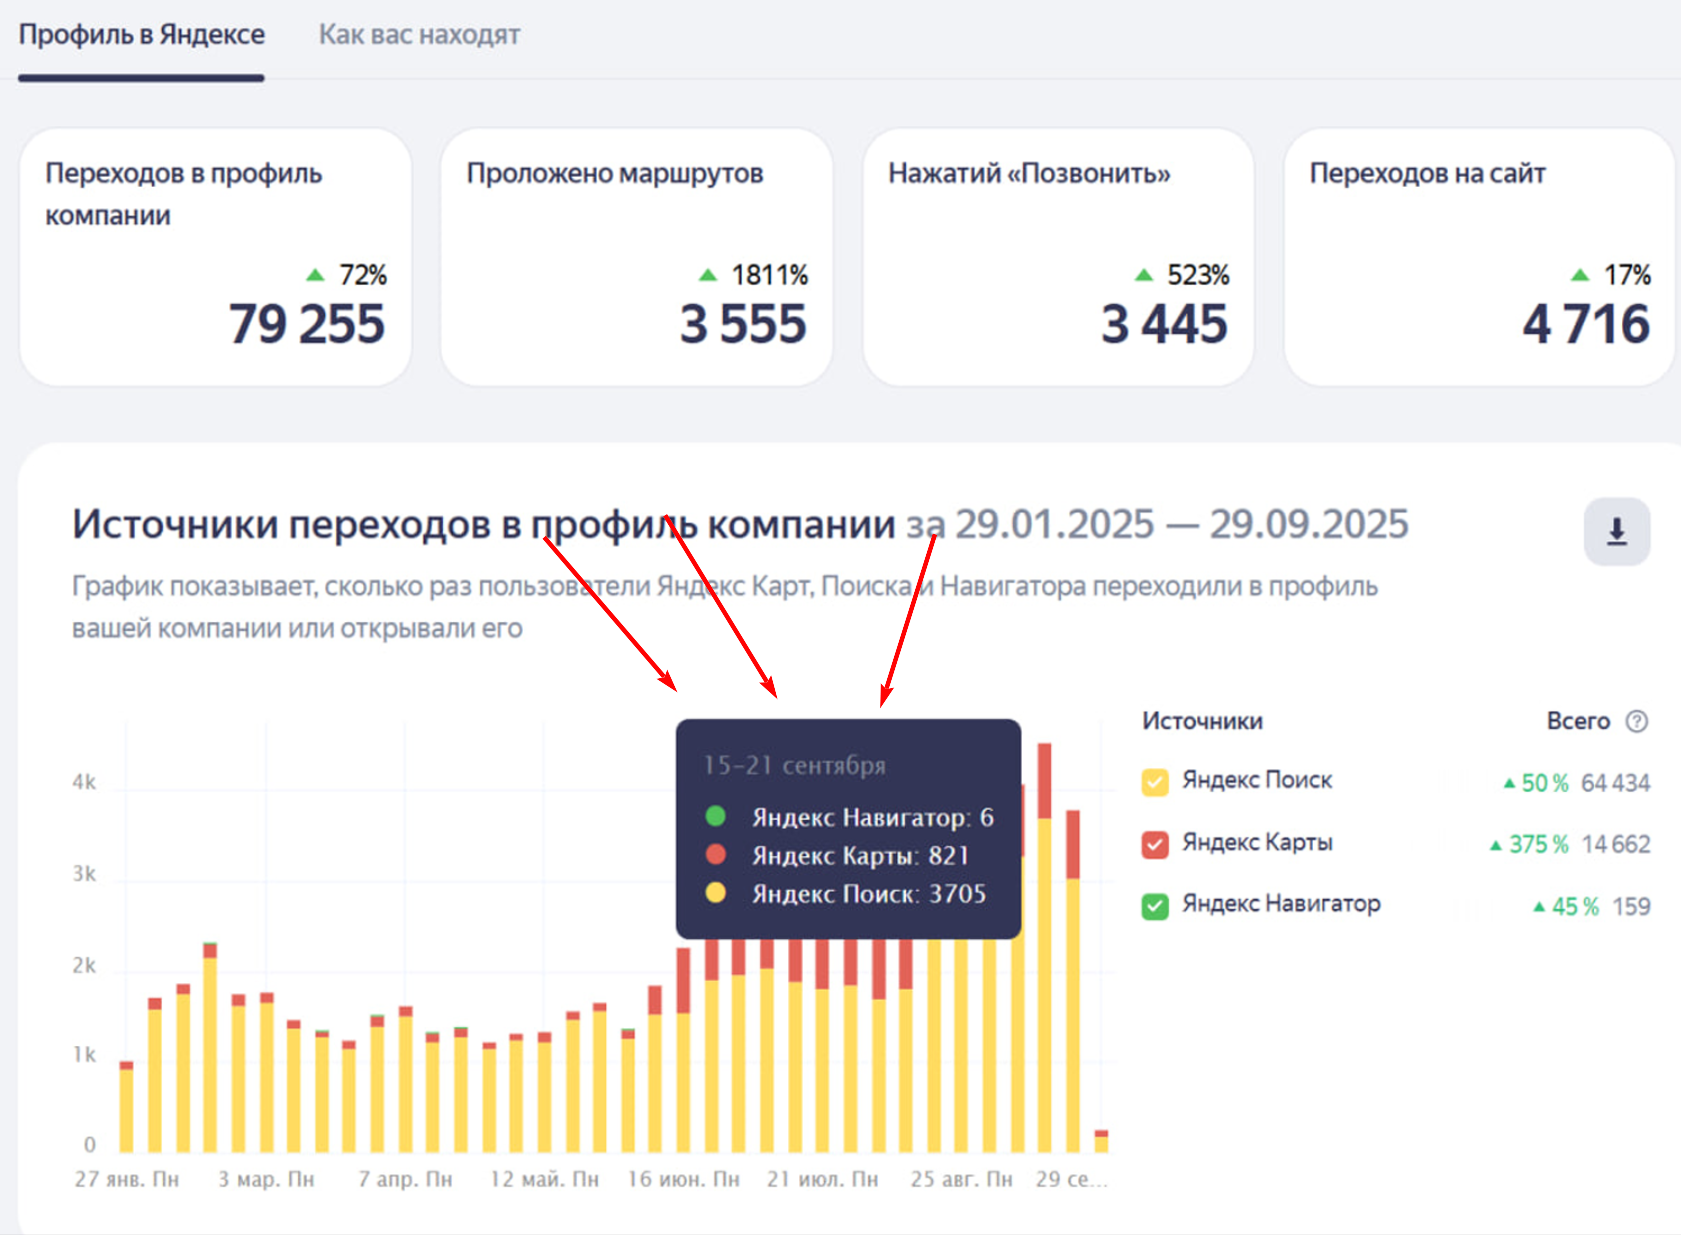Click the help question mark next to Всего
The height and width of the screenshot is (1235, 1681).
pos(1636,721)
